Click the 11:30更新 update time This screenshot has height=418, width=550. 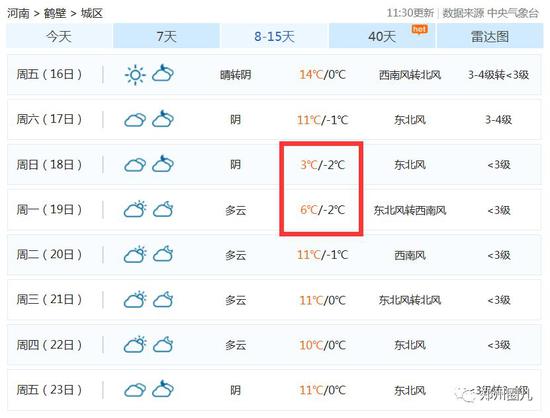click(410, 13)
